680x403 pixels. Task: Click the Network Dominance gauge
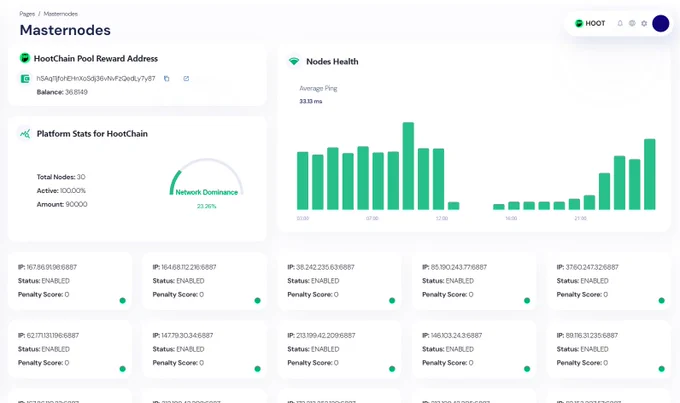click(206, 177)
